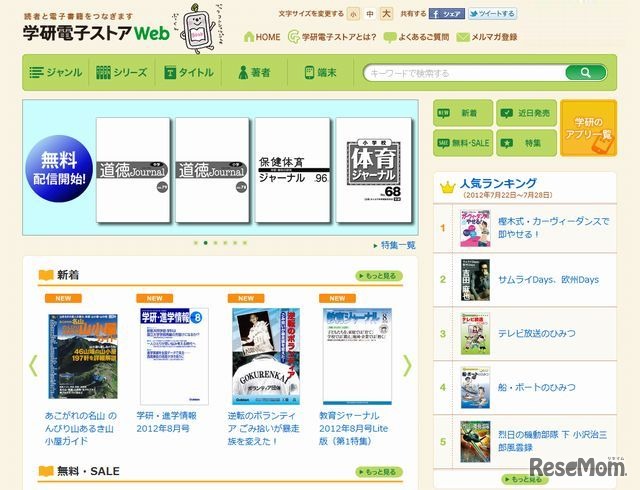The height and width of the screenshot is (490, 640).
Task: Open よくあるご質問 FAQ link
Action: (x=416, y=37)
